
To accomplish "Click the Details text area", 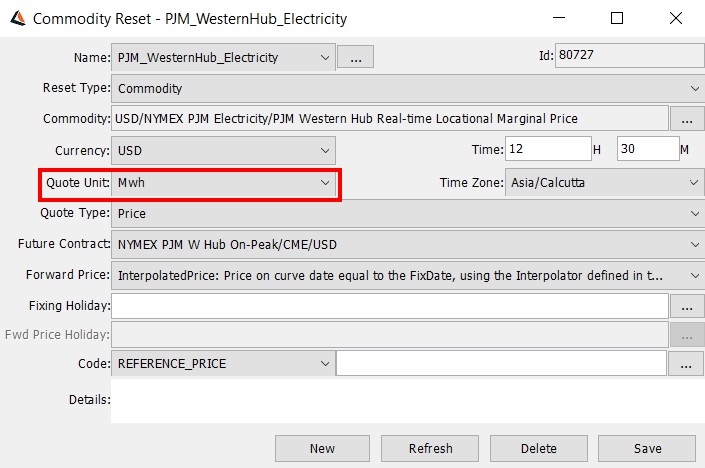I will pos(408,400).
